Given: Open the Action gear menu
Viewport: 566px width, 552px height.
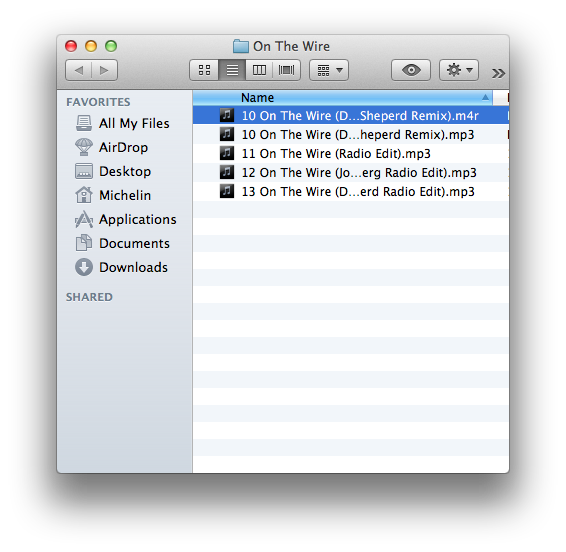Looking at the screenshot, I should point(459,70).
